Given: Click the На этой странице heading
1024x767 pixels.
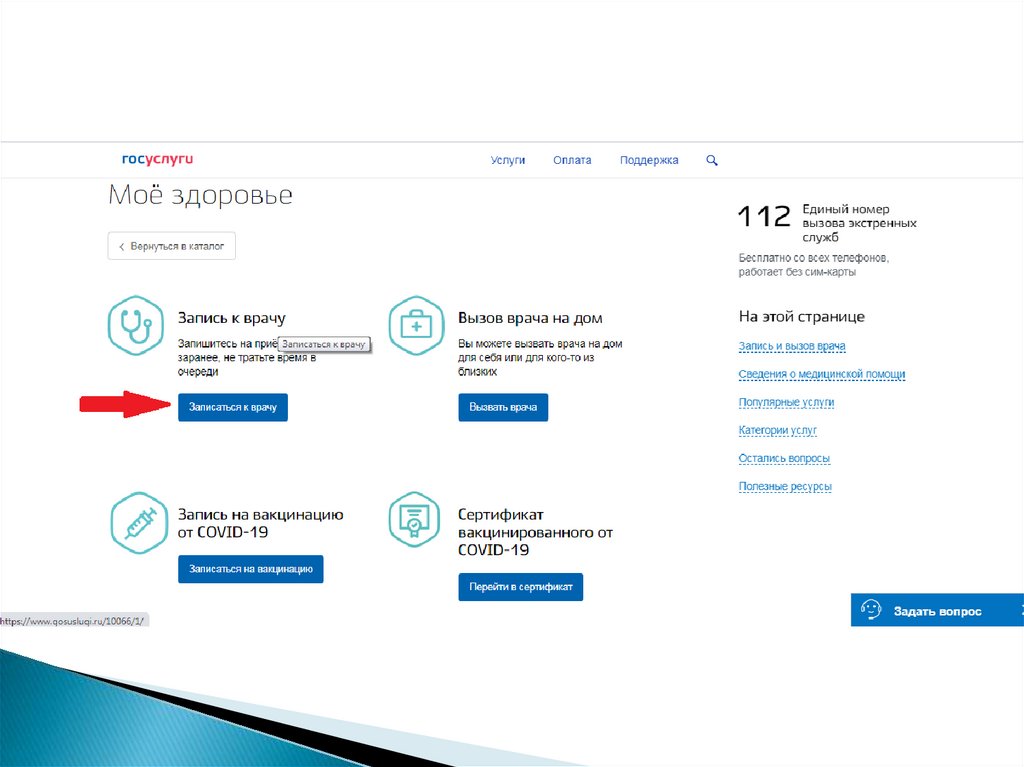Looking at the screenshot, I should 802,316.
